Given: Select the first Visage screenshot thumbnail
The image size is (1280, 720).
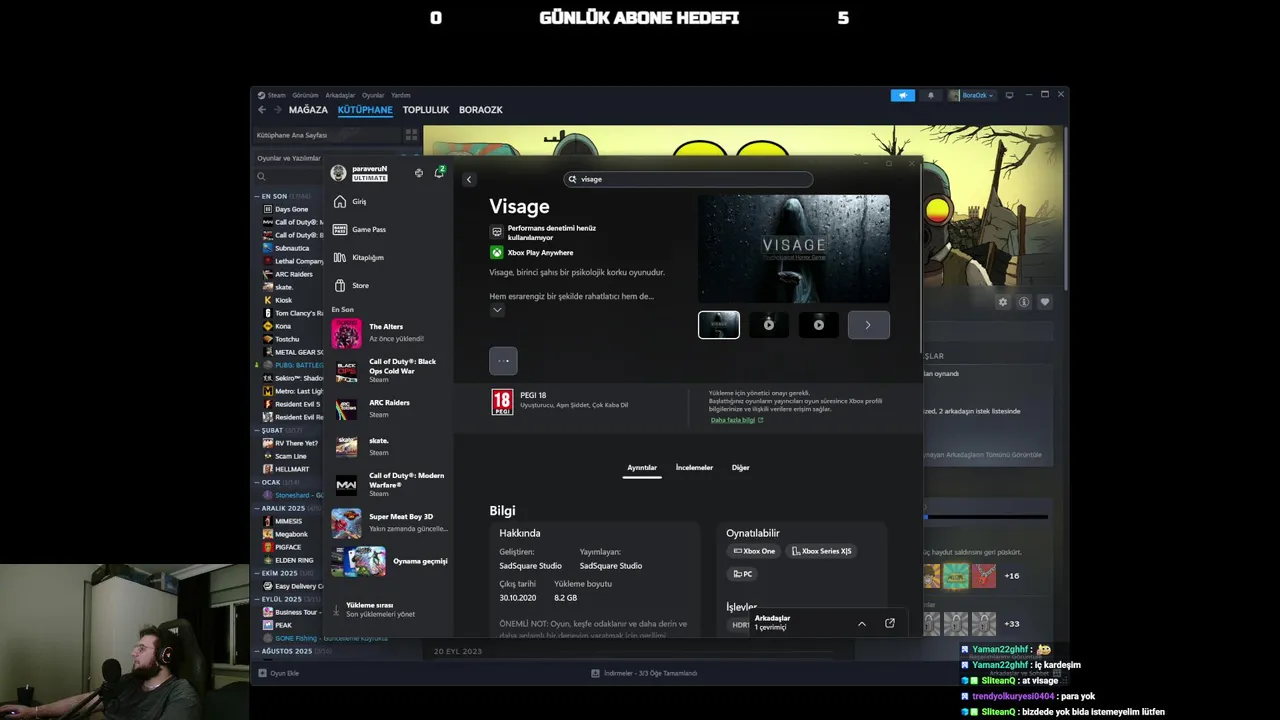Looking at the screenshot, I should click(x=719, y=324).
